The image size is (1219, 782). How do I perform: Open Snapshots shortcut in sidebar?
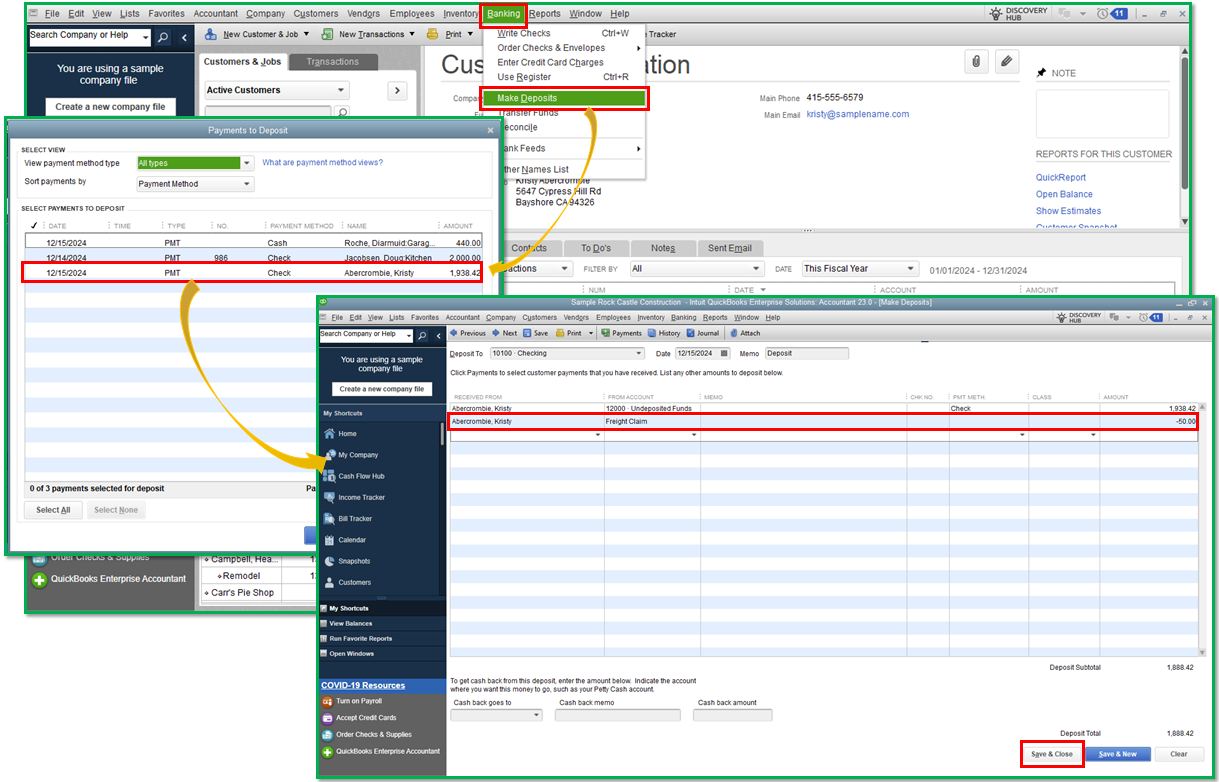point(347,561)
